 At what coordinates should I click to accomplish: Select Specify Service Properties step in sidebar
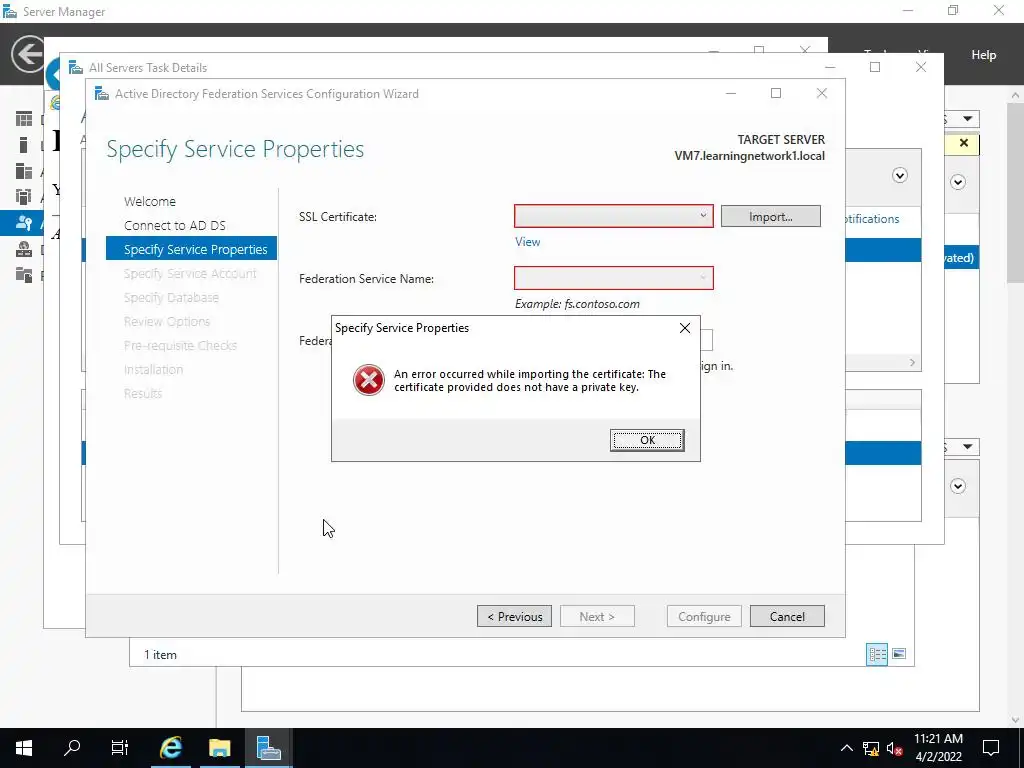(x=191, y=249)
